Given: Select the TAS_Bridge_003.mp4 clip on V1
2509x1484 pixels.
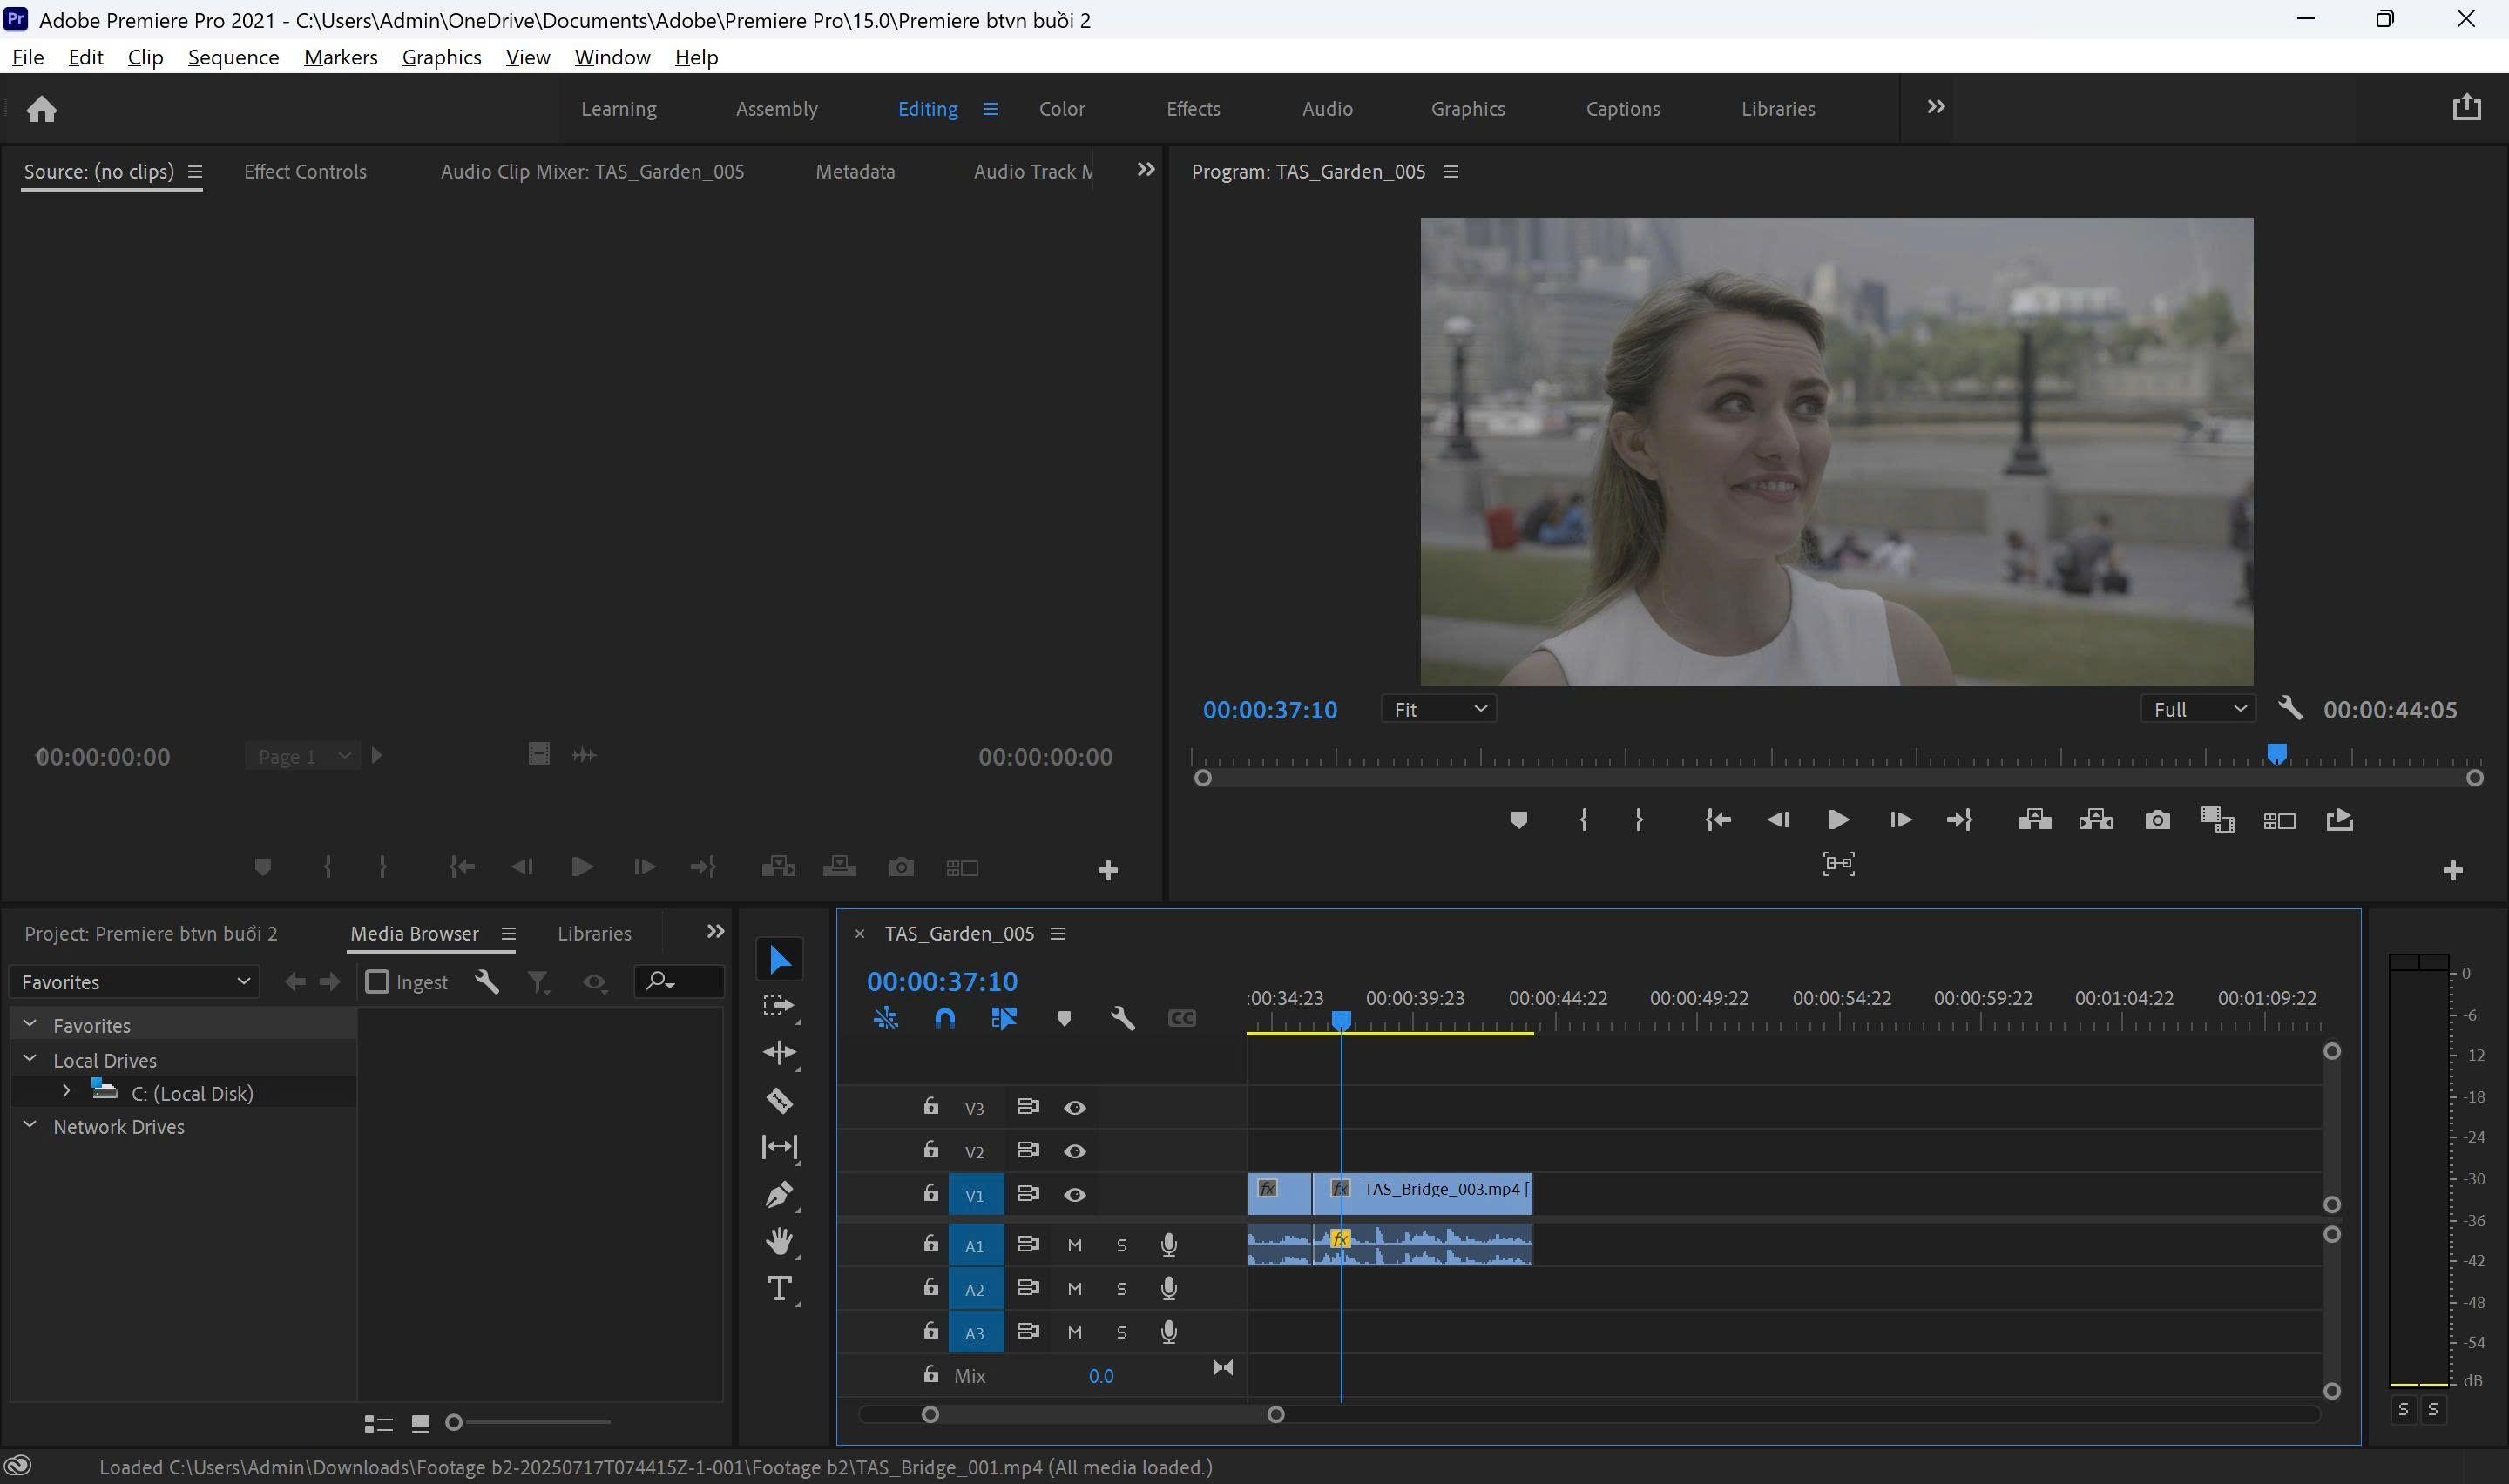Looking at the screenshot, I should point(1421,1194).
